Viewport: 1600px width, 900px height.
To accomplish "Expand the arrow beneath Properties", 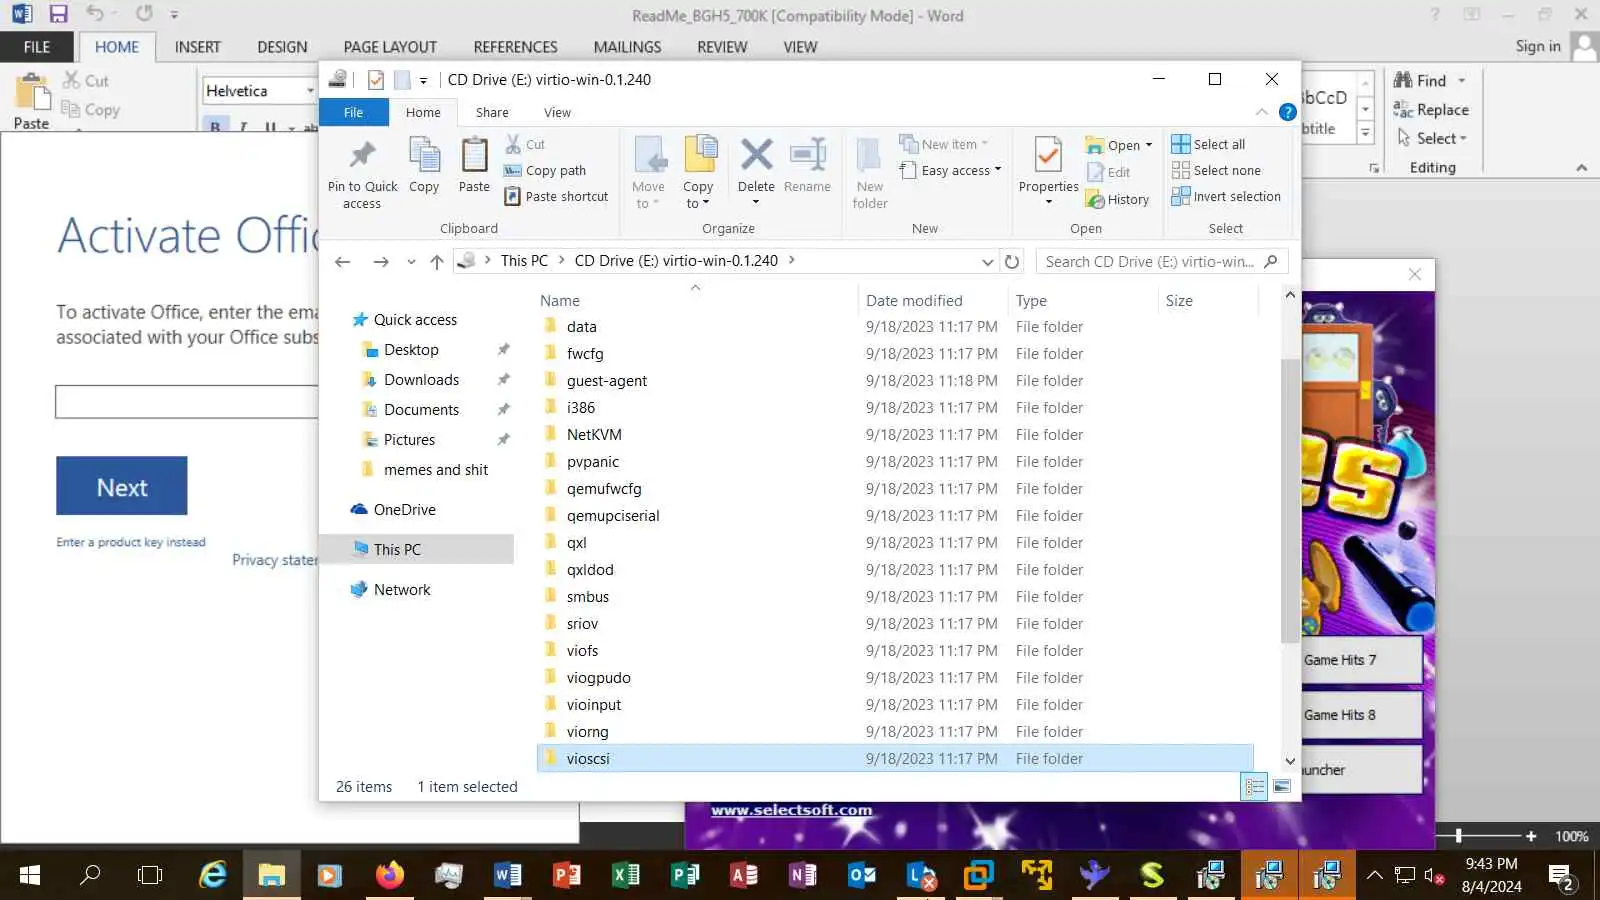I will (x=1048, y=203).
